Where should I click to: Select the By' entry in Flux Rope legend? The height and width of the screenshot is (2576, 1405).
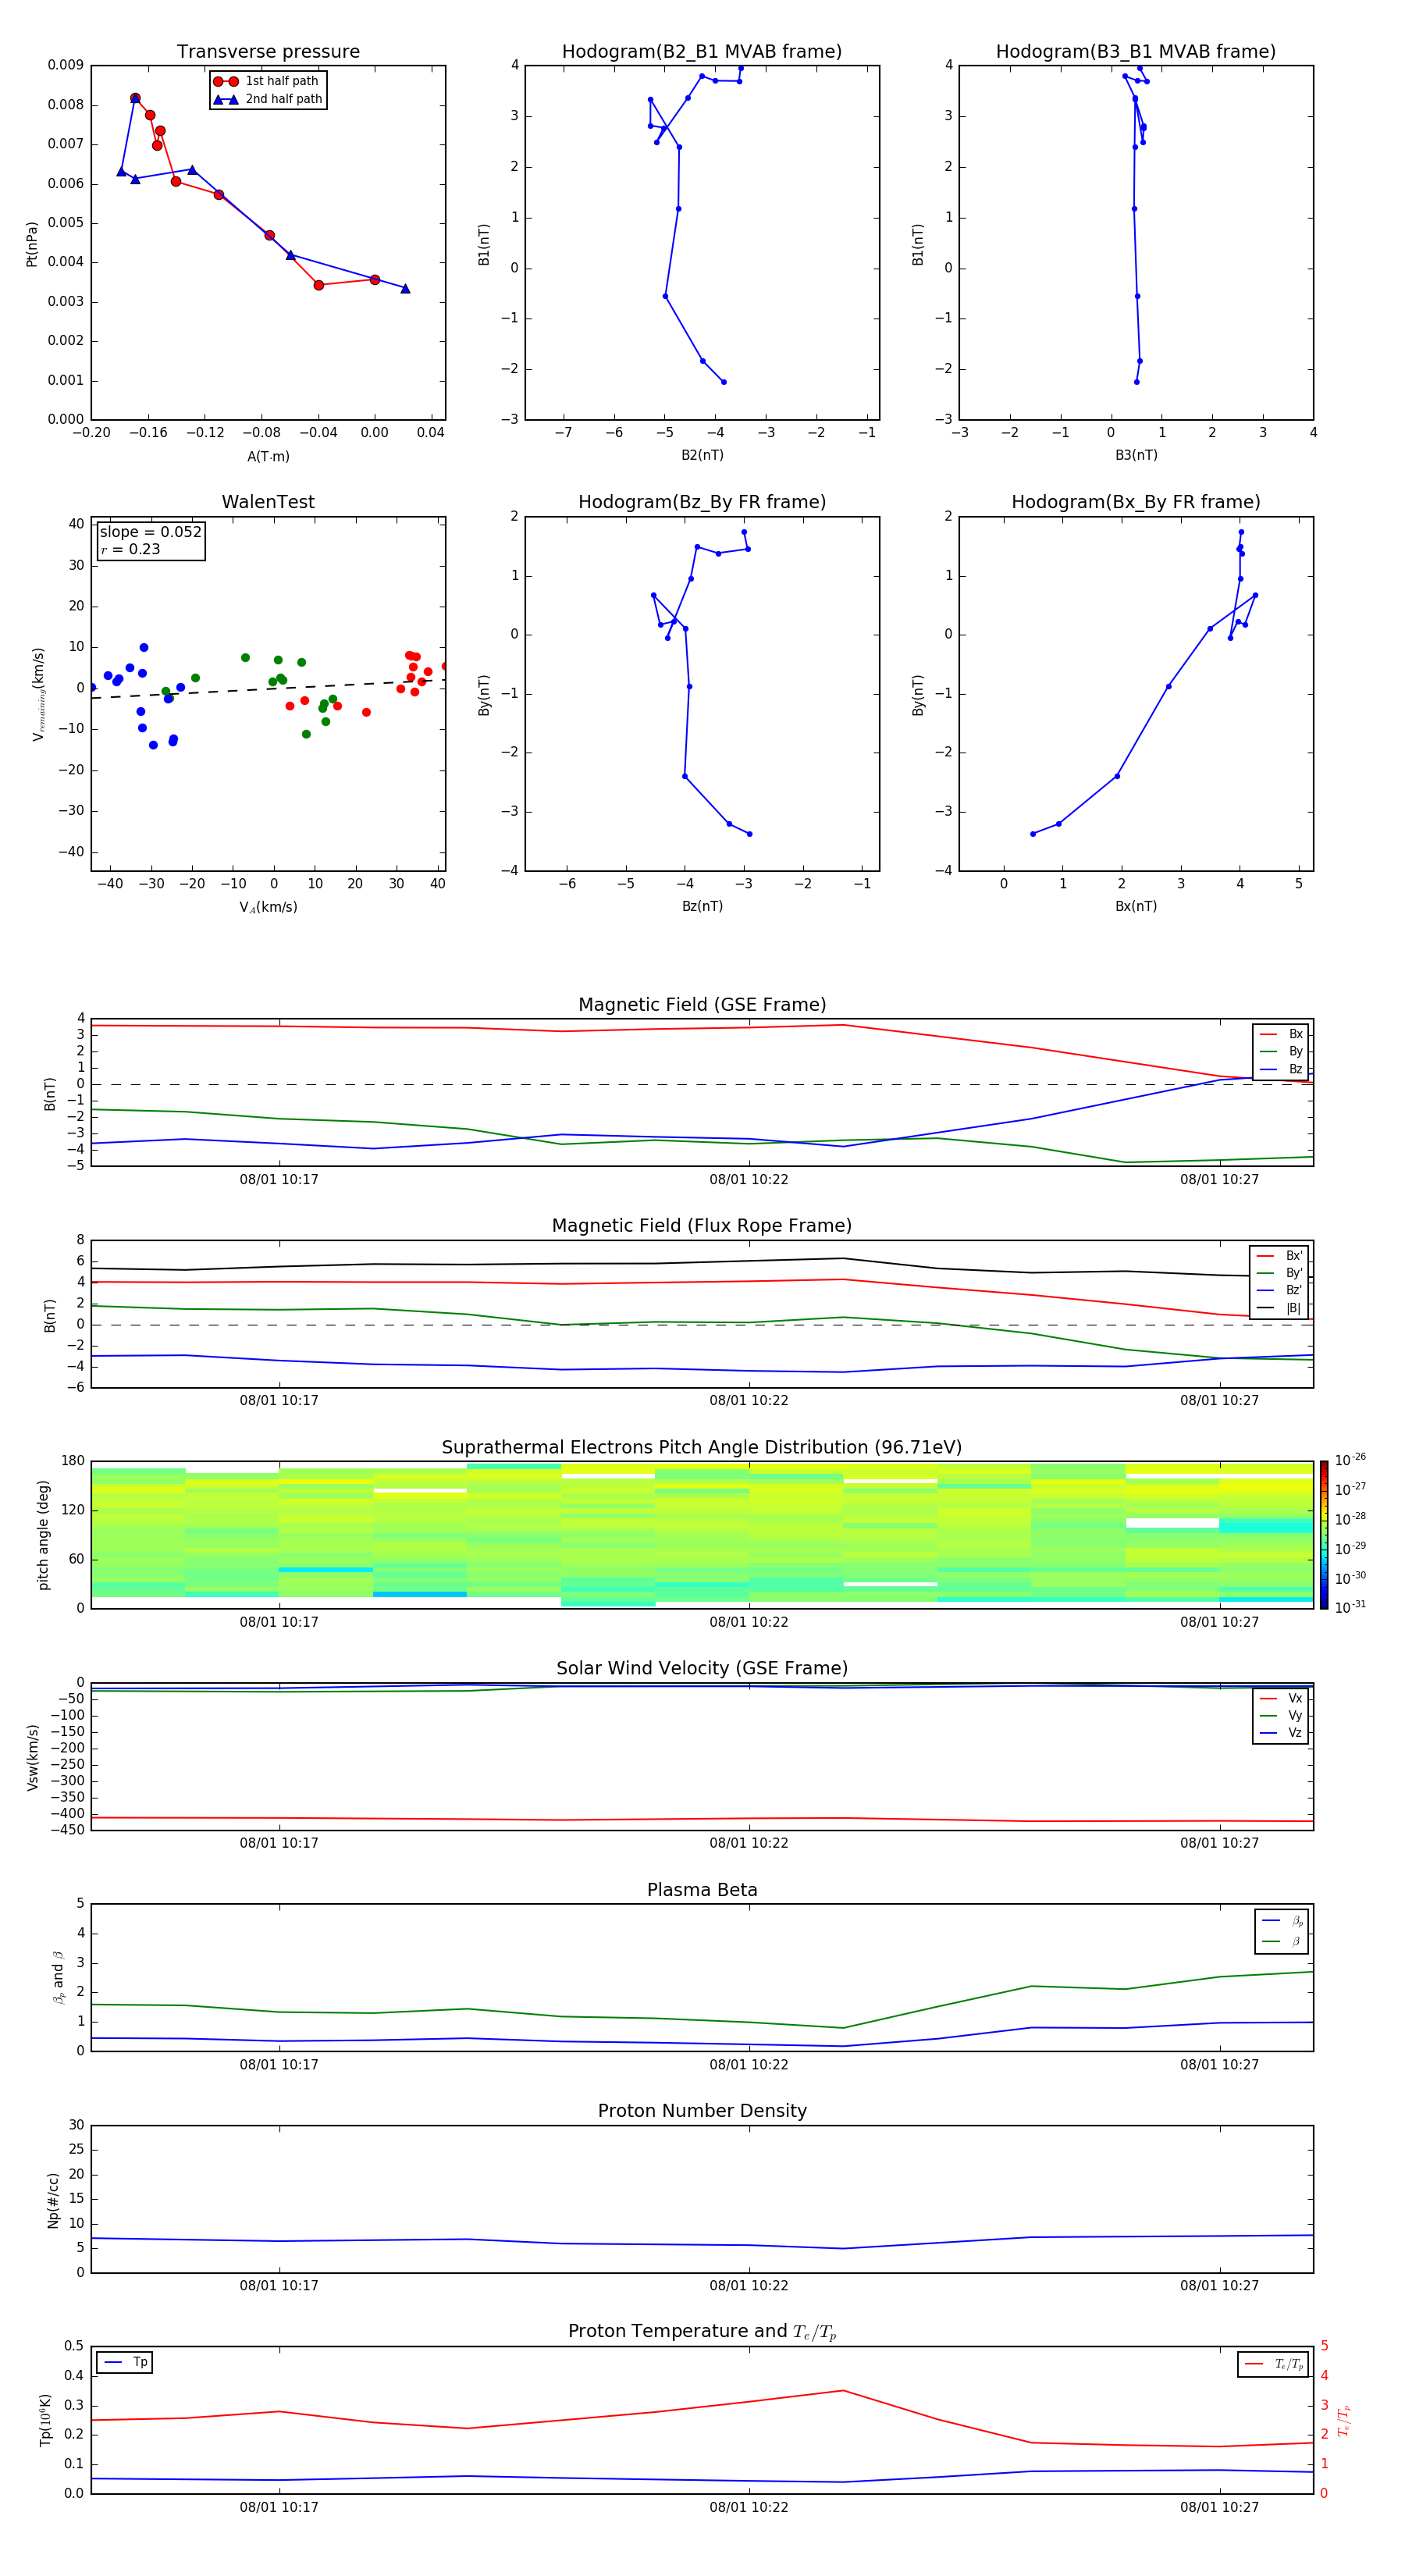coord(1279,1273)
